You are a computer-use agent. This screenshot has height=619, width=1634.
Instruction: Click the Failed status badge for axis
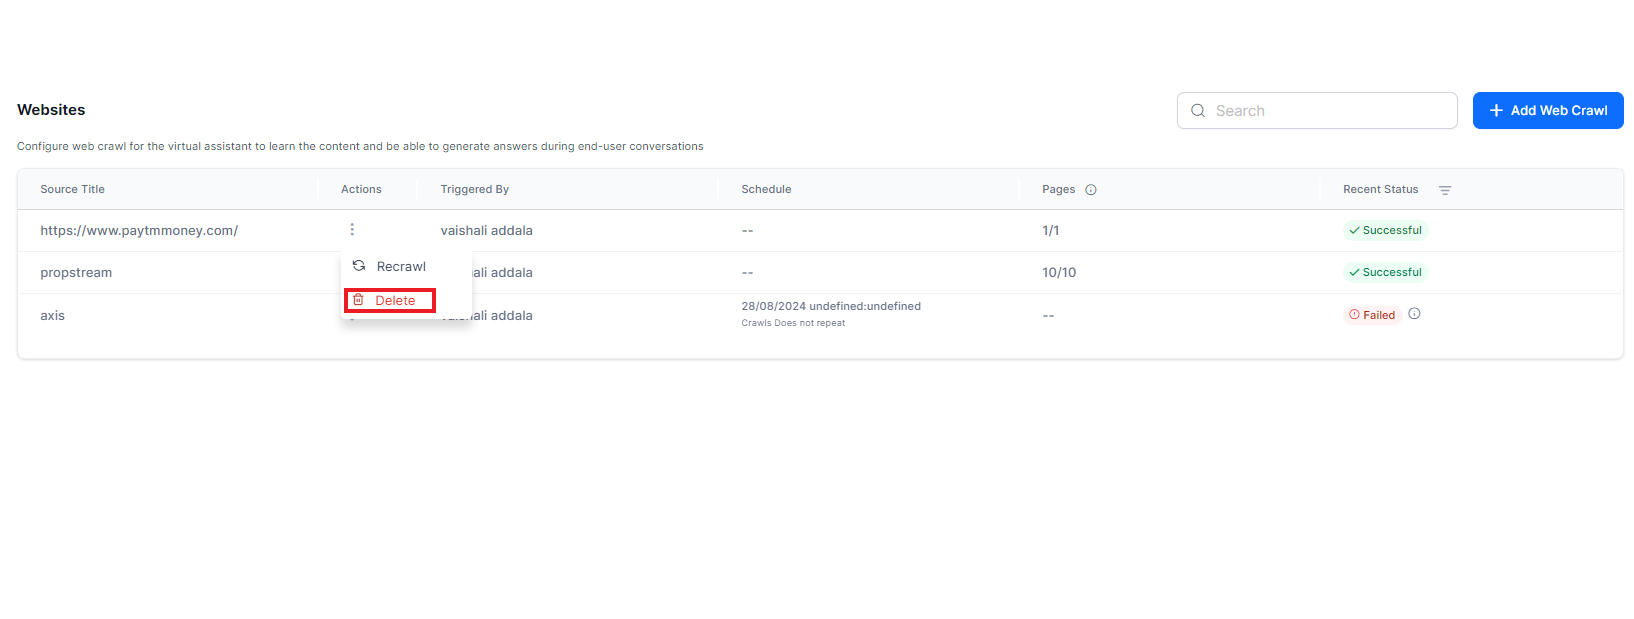[1371, 315]
